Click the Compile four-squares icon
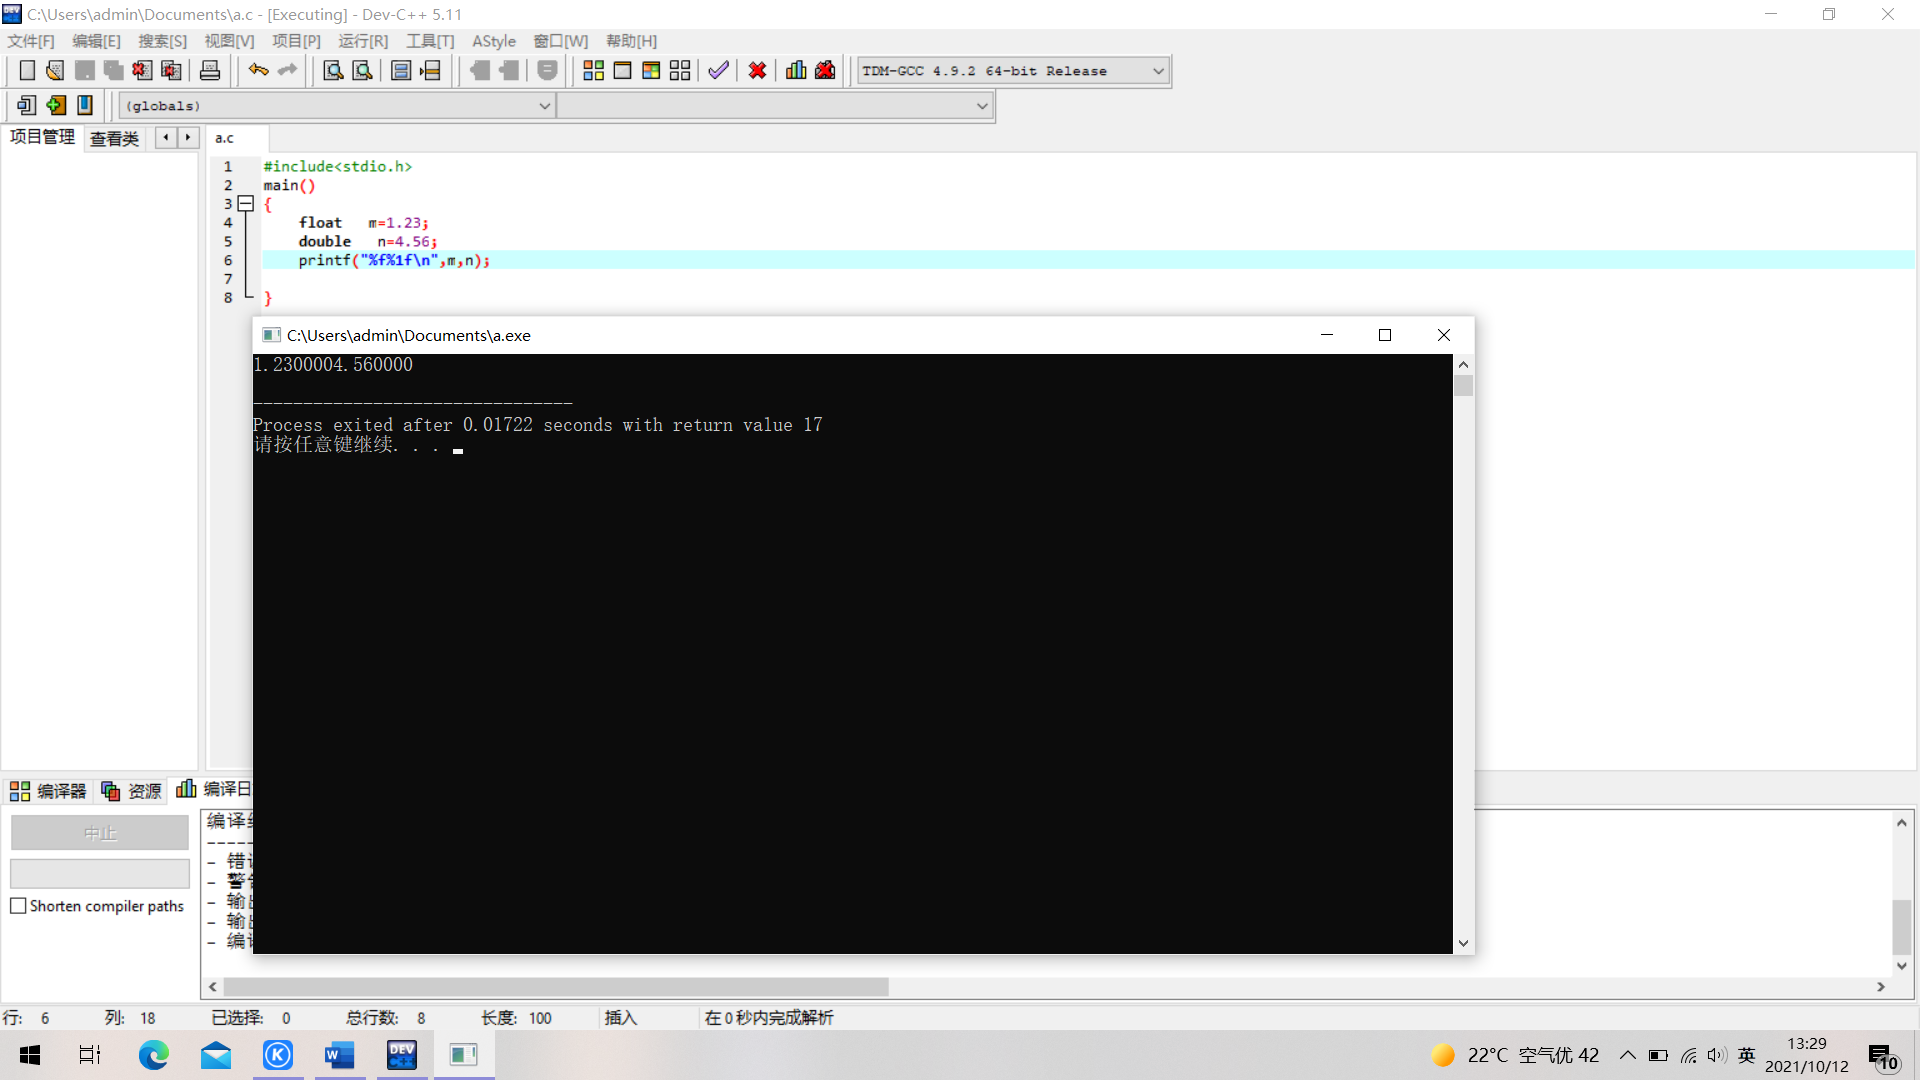1920x1080 pixels. [x=593, y=71]
